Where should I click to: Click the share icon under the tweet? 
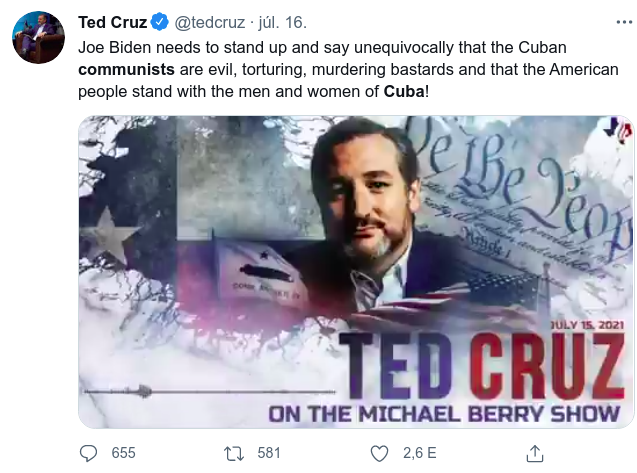point(534,453)
